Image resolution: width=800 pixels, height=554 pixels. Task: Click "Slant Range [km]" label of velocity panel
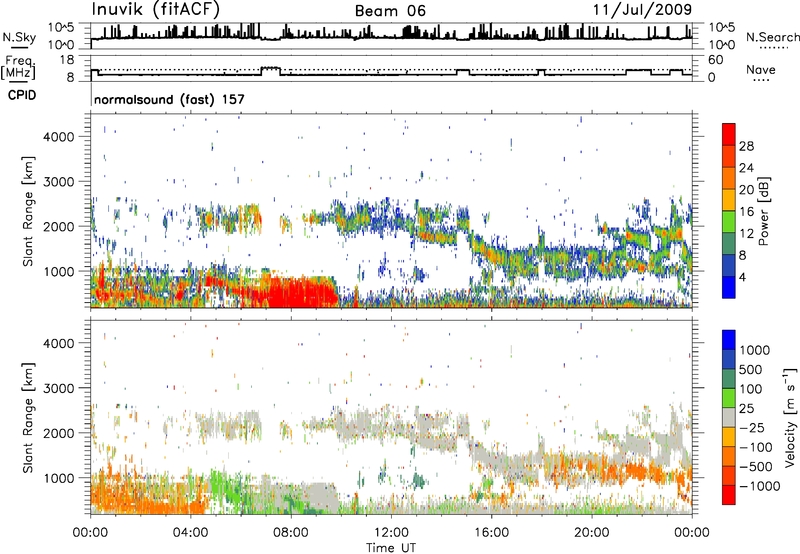pos(28,417)
